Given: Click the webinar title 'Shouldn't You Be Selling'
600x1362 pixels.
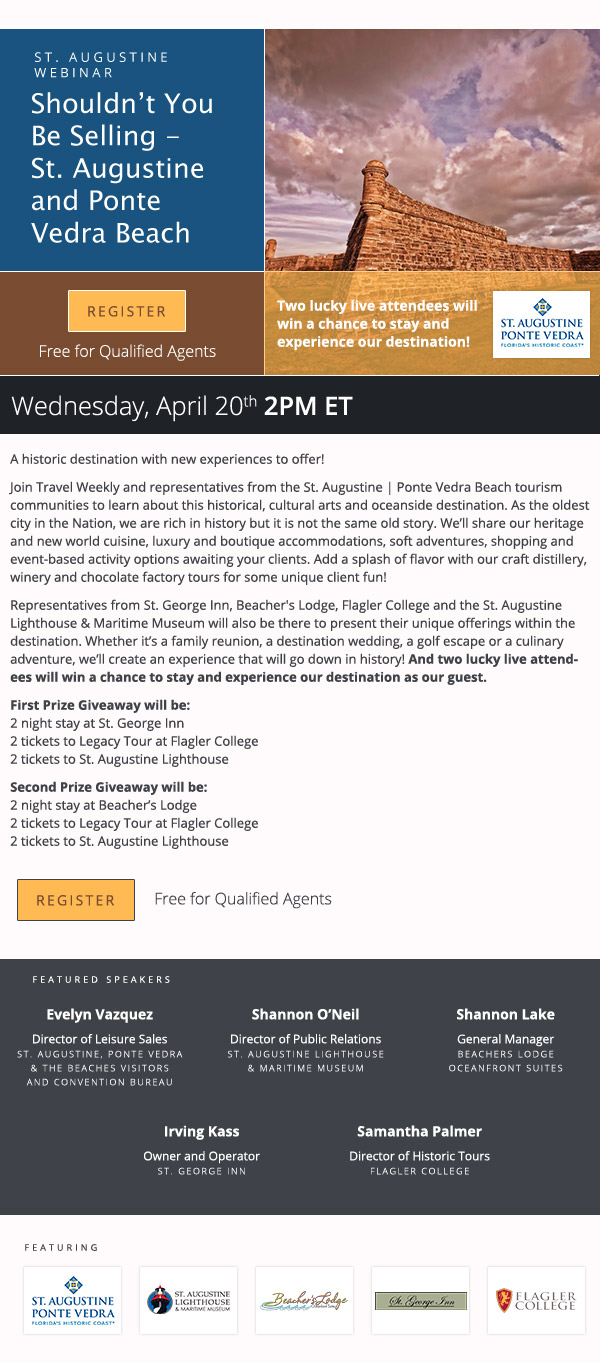Looking at the screenshot, I should click(122, 168).
